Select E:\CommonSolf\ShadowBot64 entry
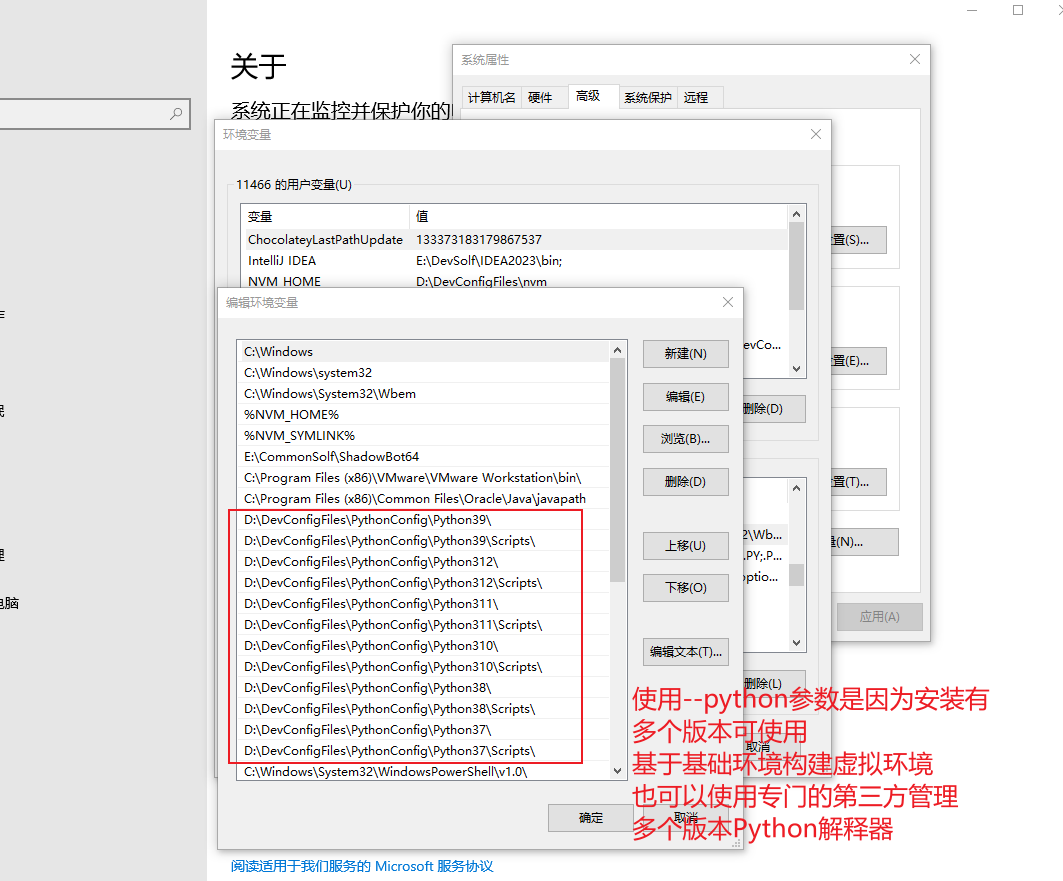1063x881 pixels. (x=424, y=457)
